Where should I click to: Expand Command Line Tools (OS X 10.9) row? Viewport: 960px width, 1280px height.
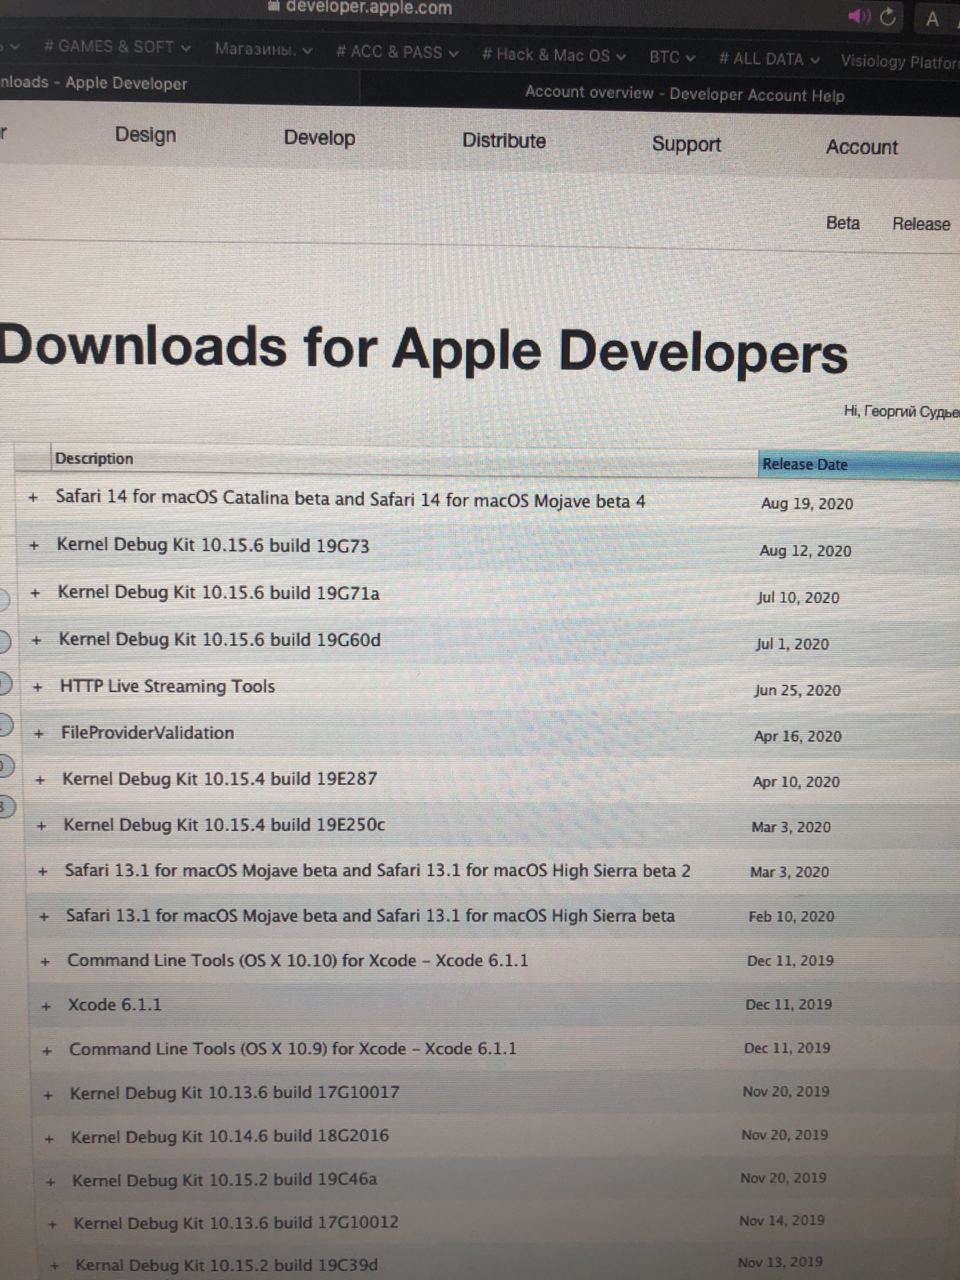(47, 1051)
